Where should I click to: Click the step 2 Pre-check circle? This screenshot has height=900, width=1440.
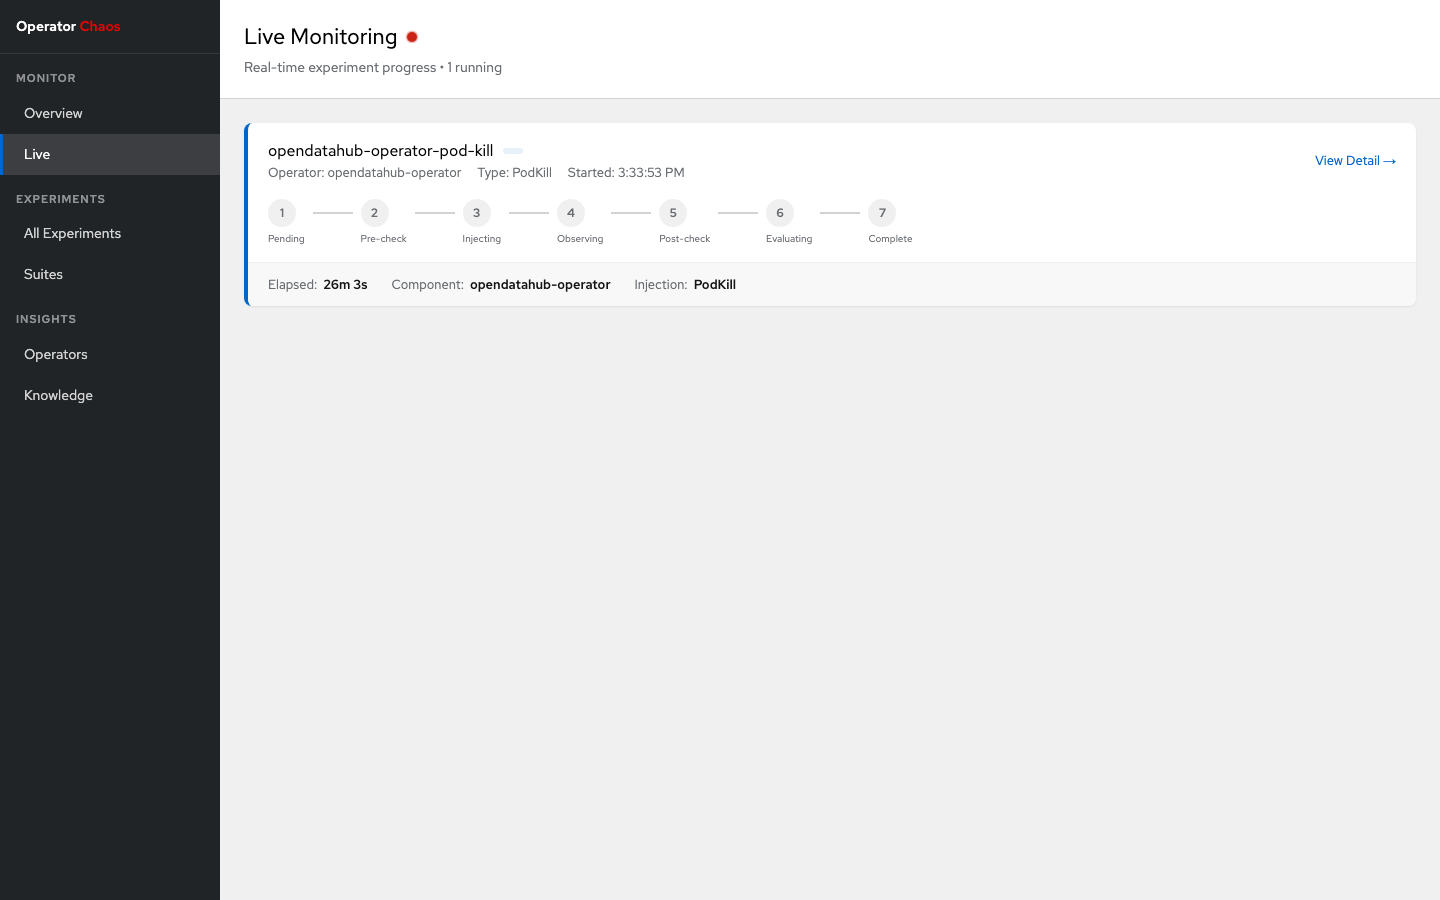click(375, 213)
